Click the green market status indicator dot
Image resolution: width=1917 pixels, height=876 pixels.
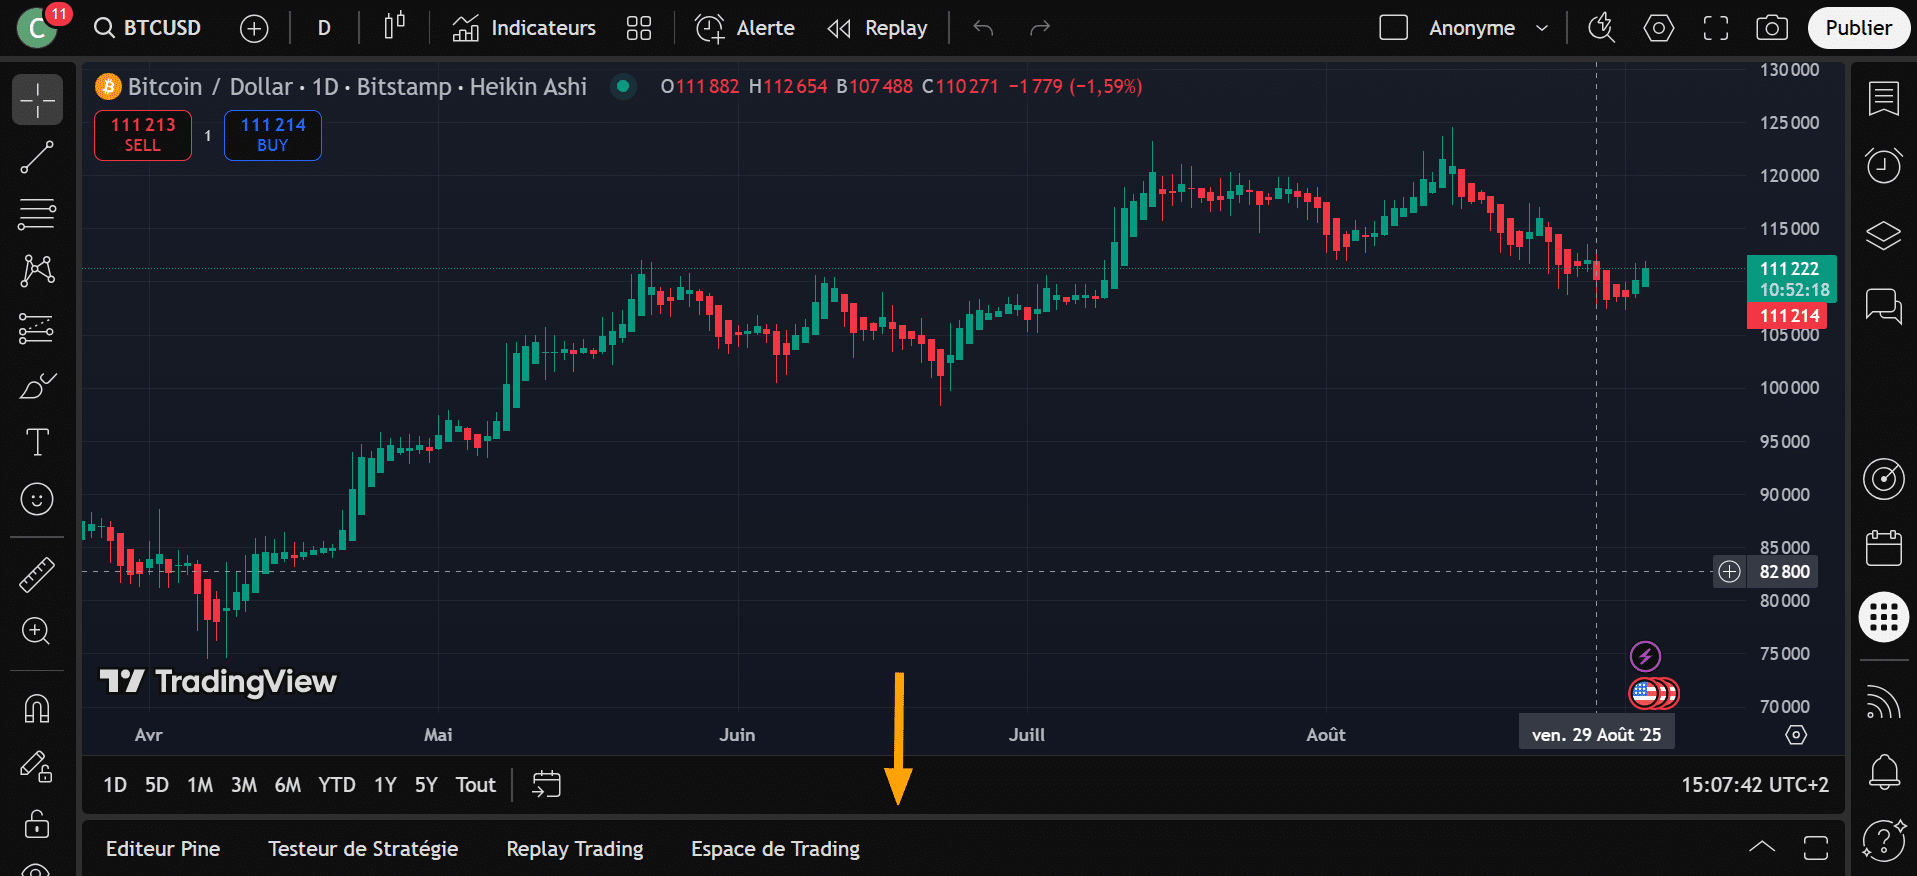623,87
